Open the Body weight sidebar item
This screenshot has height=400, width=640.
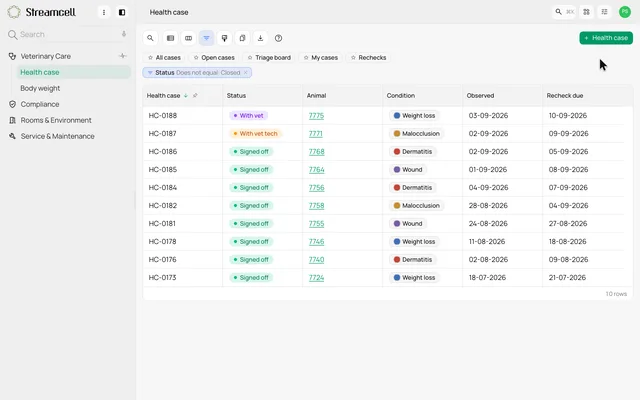[x=40, y=88]
